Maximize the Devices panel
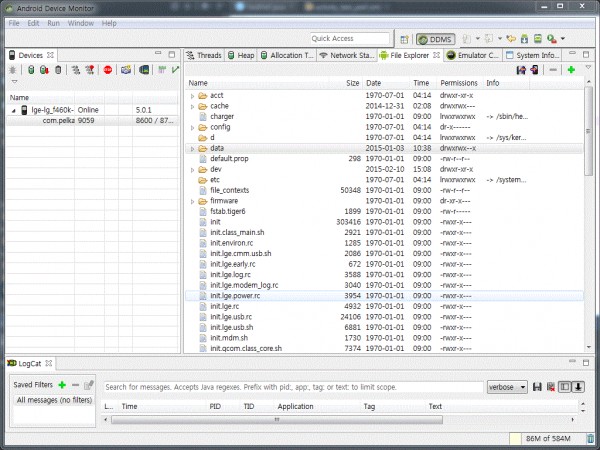The height and width of the screenshot is (450, 600). tap(172, 54)
